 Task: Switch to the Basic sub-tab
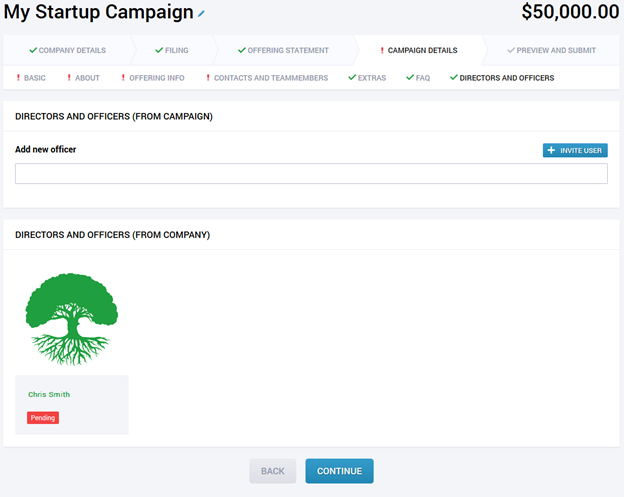click(x=31, y=78)
